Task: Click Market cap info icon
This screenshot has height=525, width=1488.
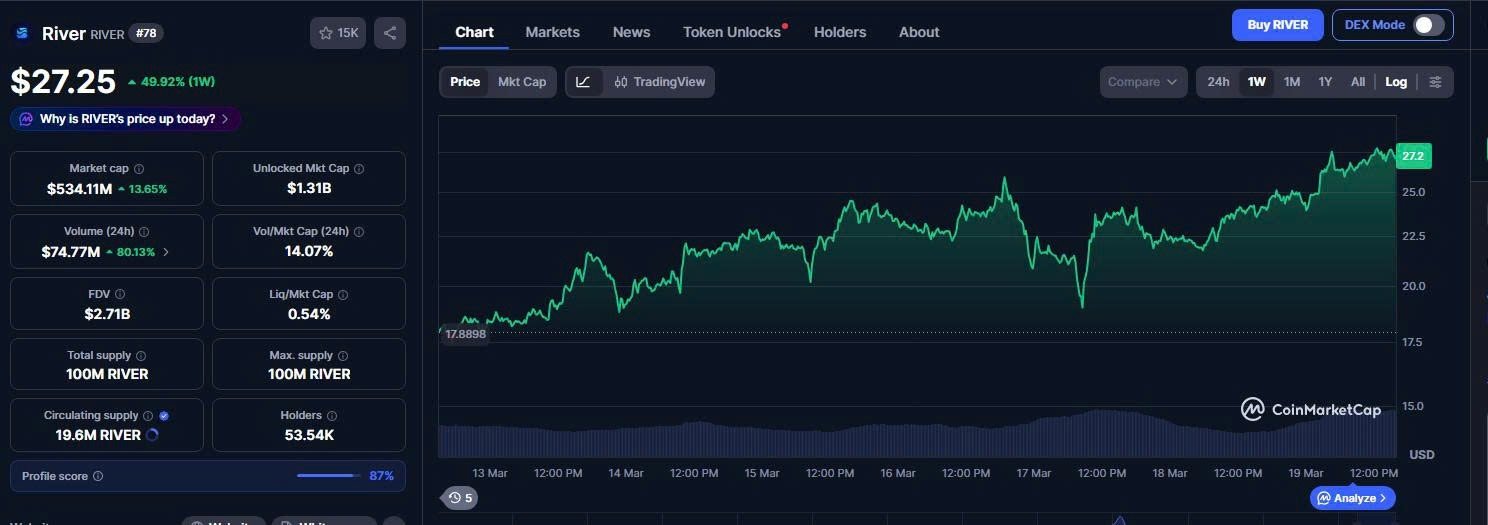Action: pos(139,169)
